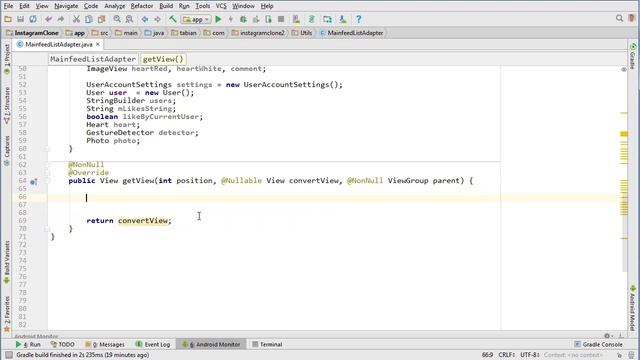Toggle tool window bars via bottom-left corner icon
Screen dimensions: 640x360
[9, 355]
